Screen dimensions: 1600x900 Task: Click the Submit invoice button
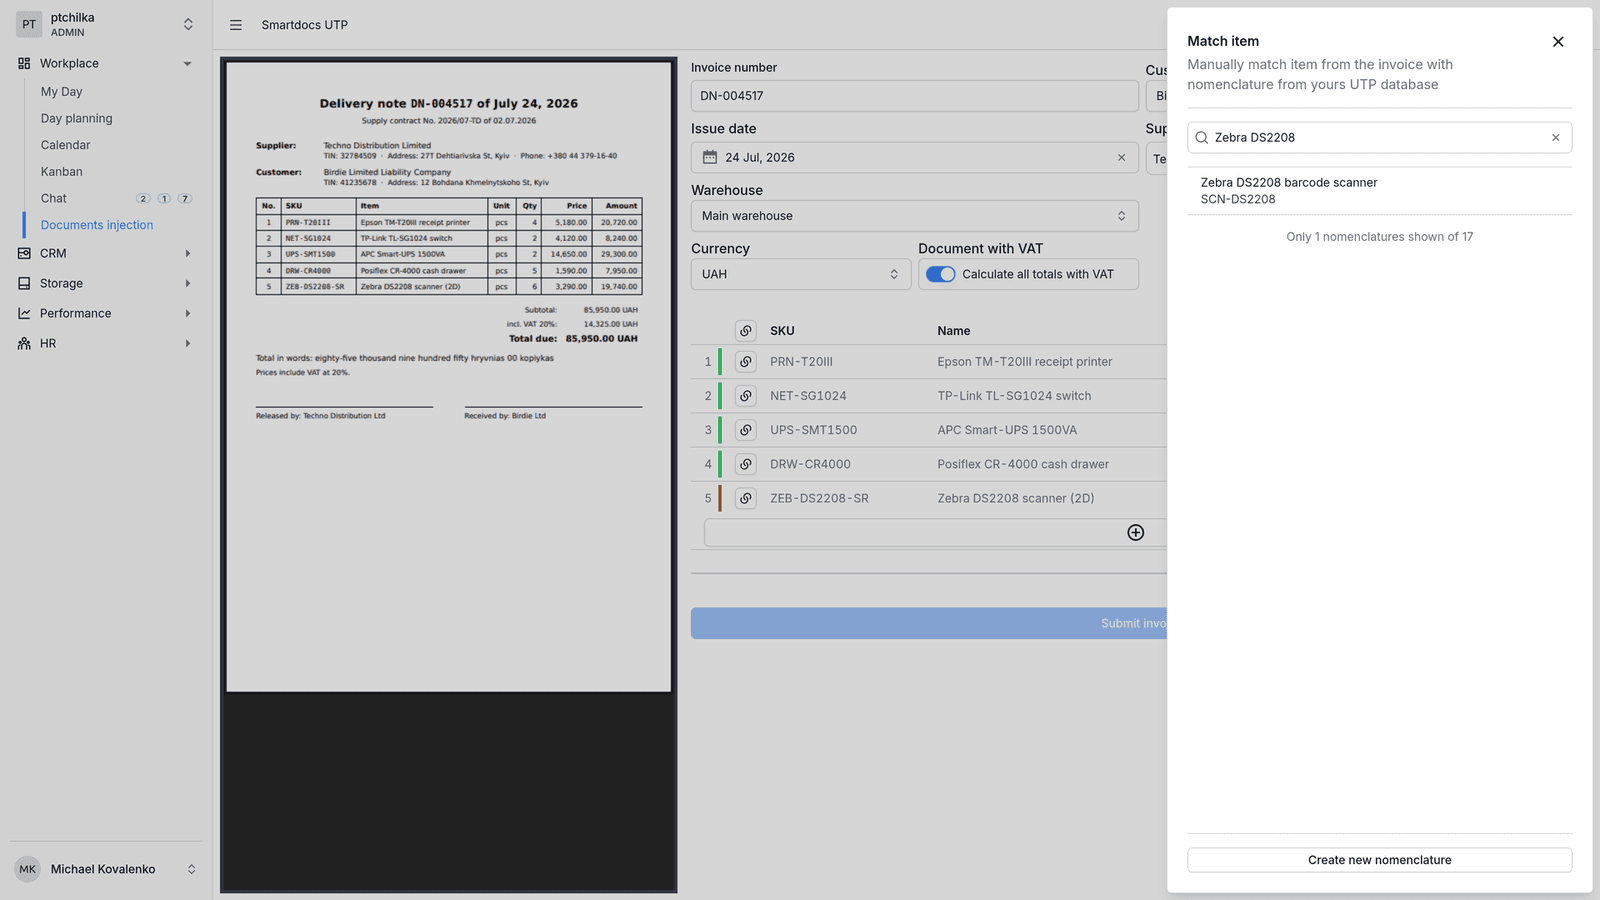pyautogui.click(x=929, y=623)
